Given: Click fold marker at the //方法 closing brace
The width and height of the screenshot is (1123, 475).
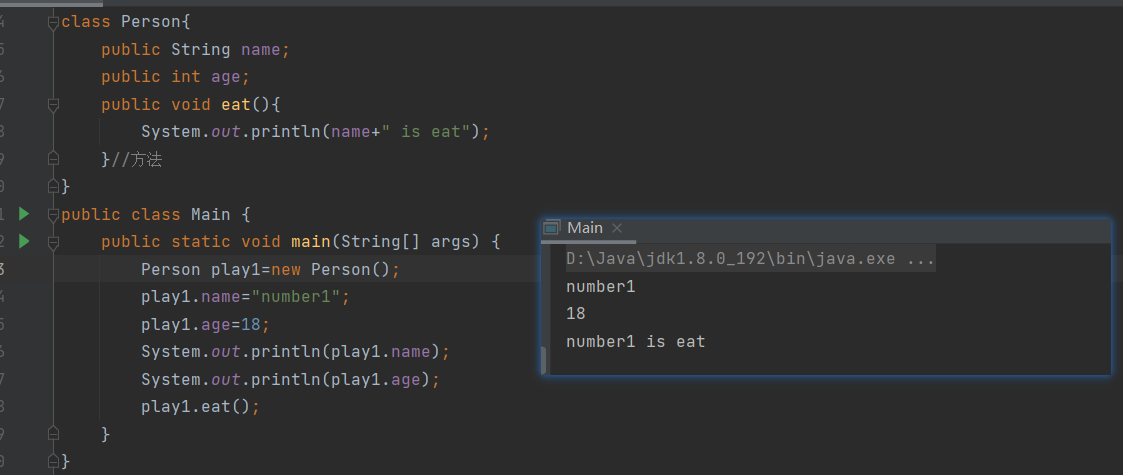Looking at the screenshot, I should [53, 159].
